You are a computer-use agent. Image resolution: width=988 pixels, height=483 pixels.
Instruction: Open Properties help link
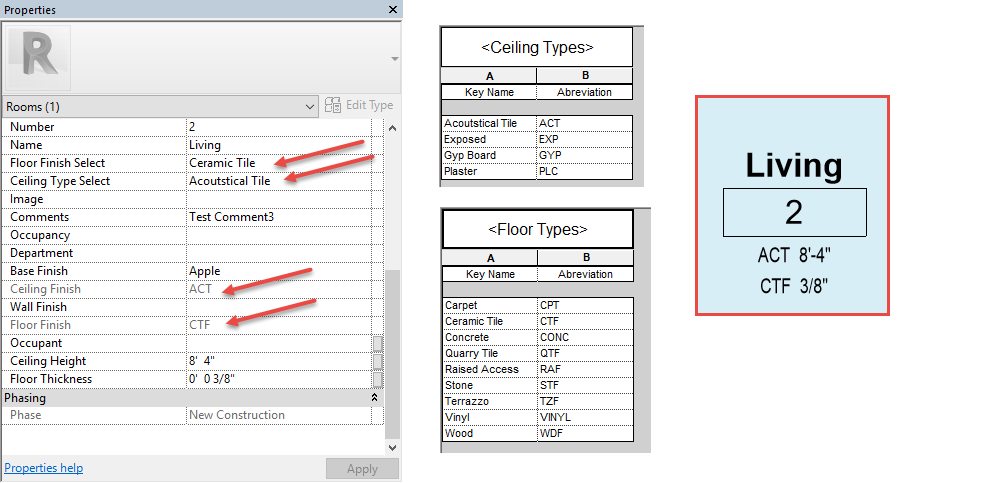point(43,468)
